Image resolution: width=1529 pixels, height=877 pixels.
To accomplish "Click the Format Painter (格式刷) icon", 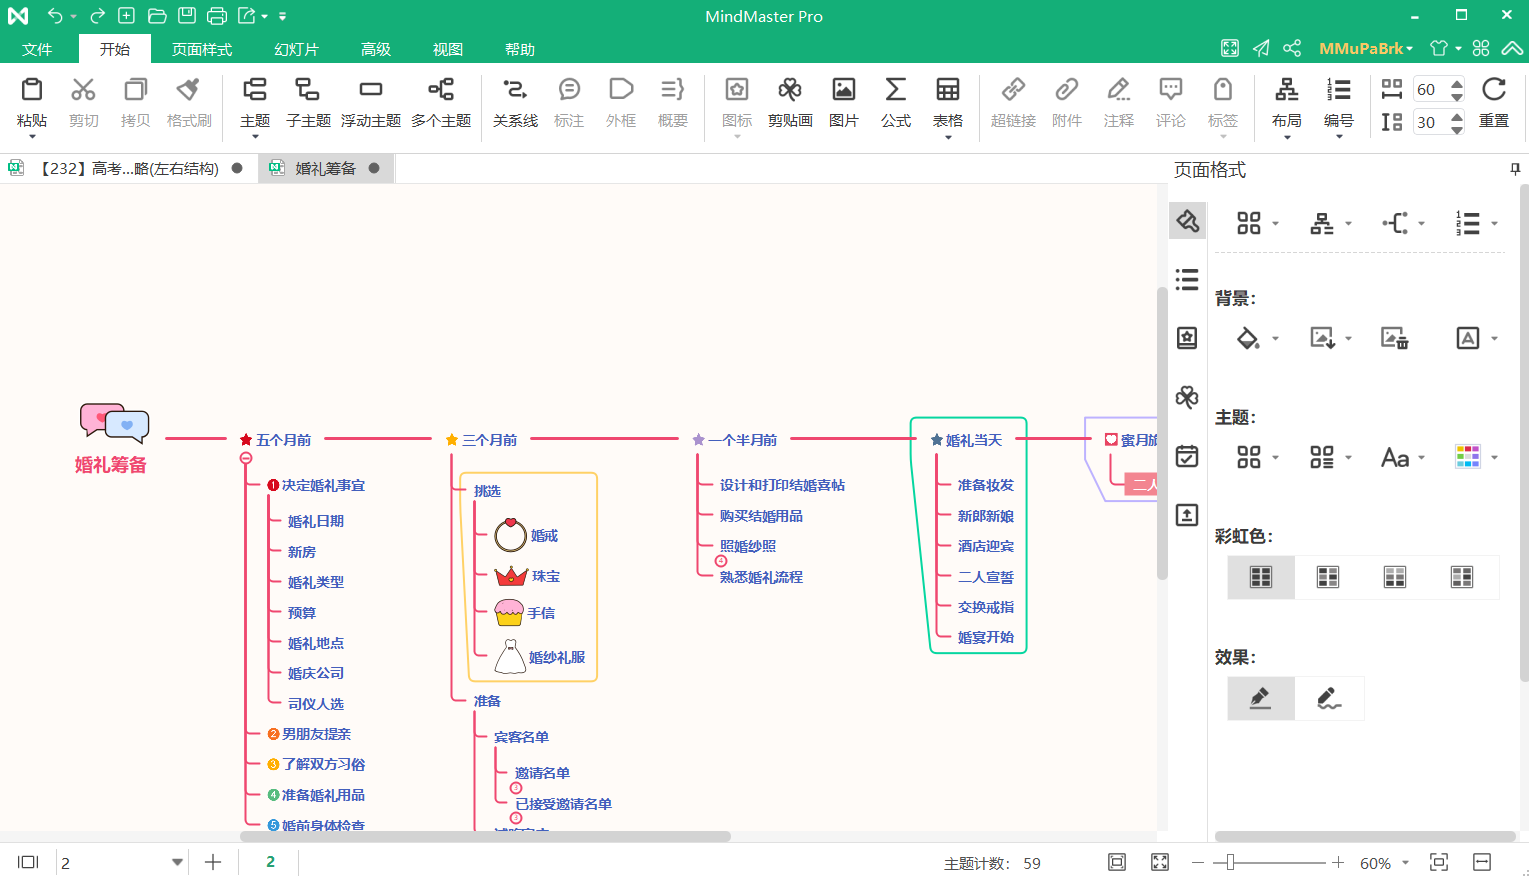I will (x=188, y=90).
